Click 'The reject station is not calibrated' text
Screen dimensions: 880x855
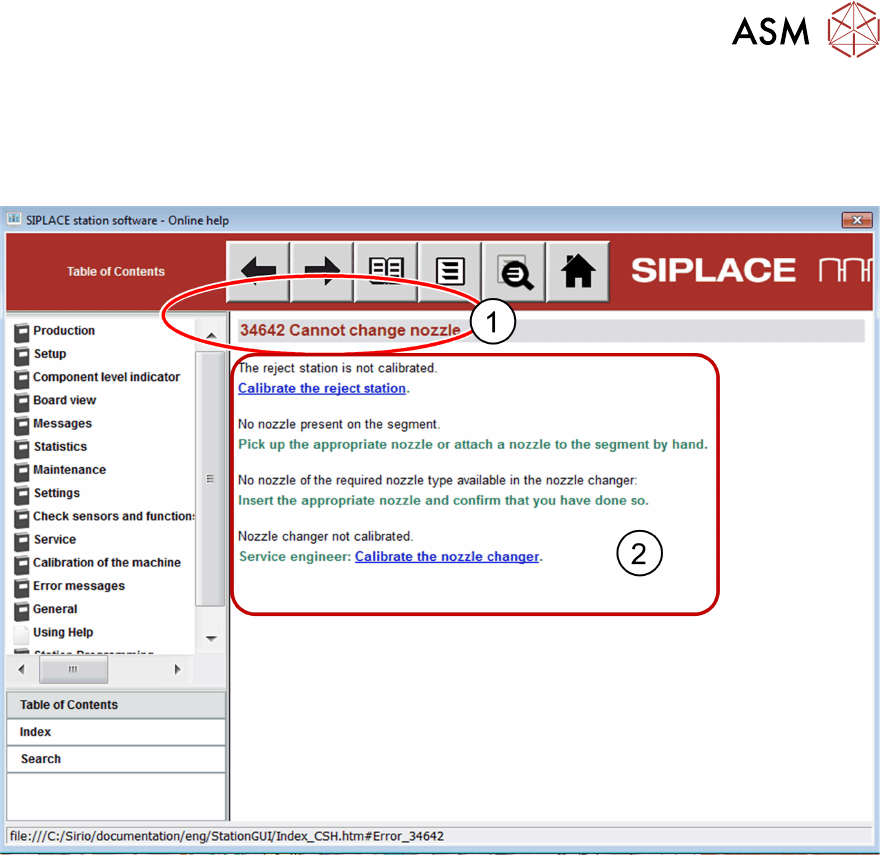(x=337, y=368)
